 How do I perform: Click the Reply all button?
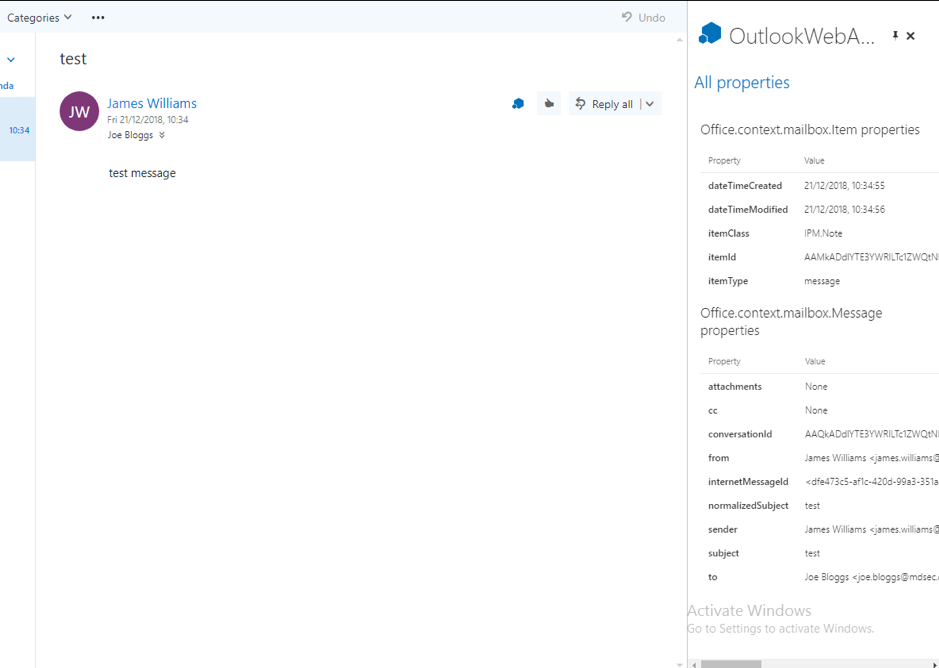pyautogui.click(x=604, y=104)
